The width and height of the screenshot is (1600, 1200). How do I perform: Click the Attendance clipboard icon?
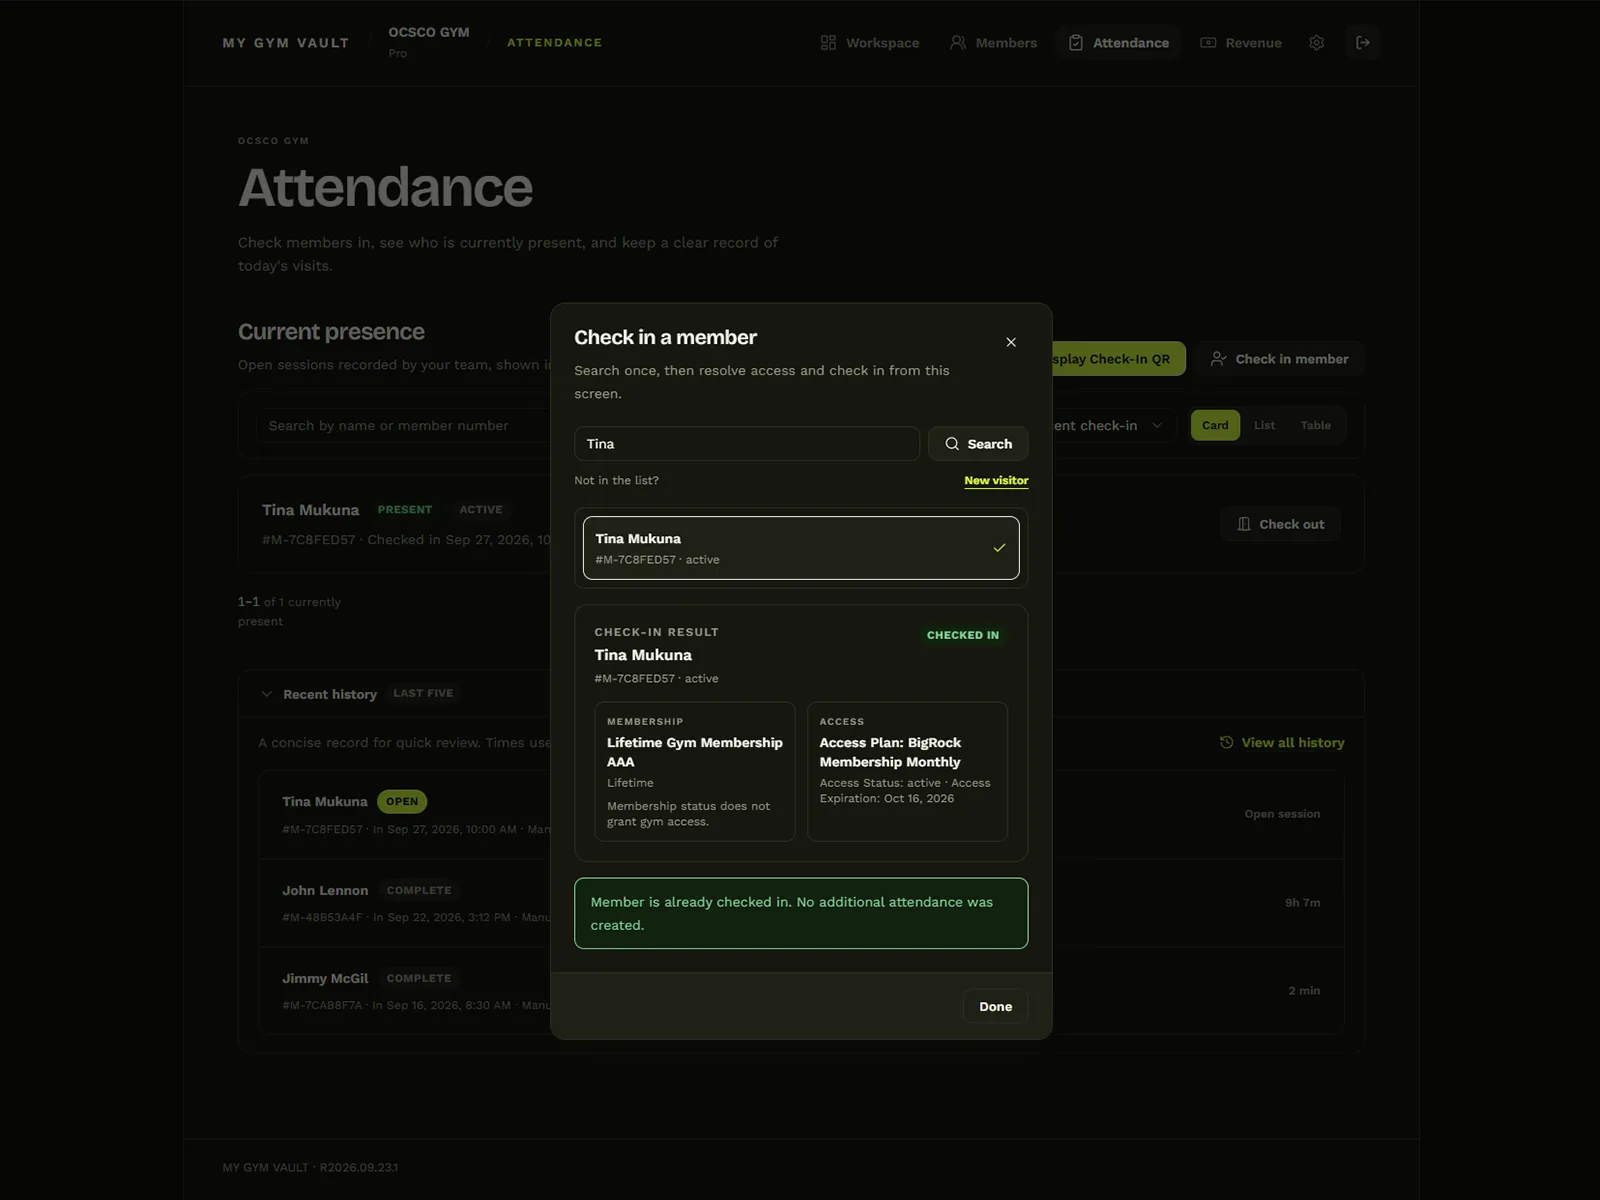tap(1076, 43)
